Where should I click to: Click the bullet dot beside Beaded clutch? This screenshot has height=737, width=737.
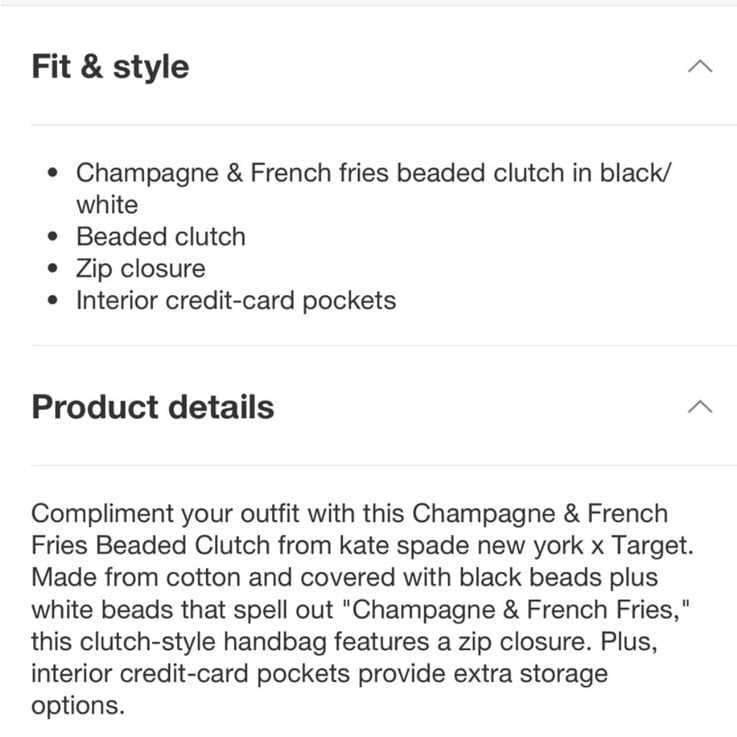(x=53, y=236)
